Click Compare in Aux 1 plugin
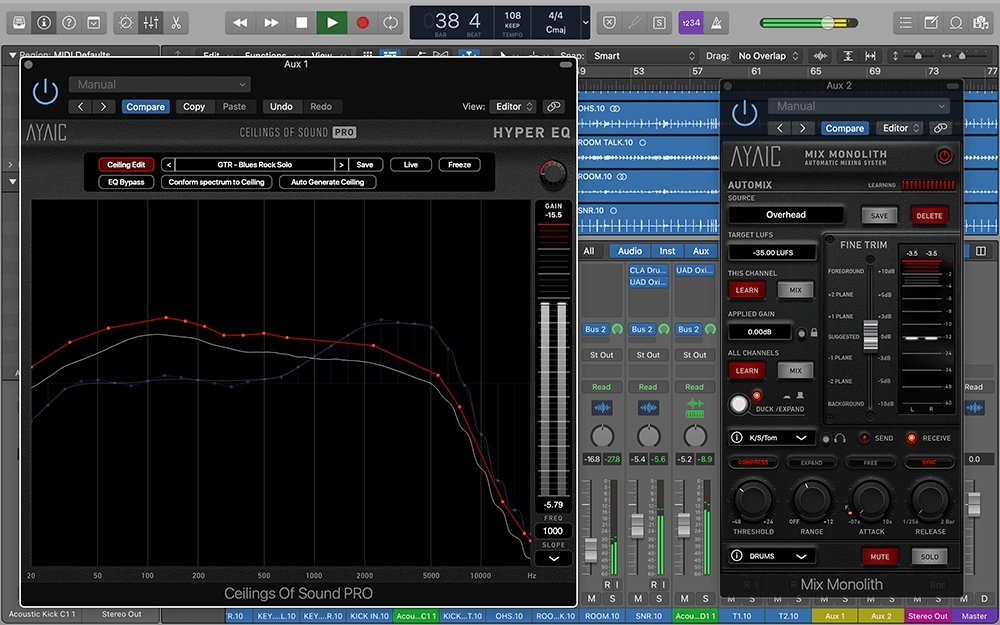The height and width of the screenshot is (625, 1000). pos(145,107)
